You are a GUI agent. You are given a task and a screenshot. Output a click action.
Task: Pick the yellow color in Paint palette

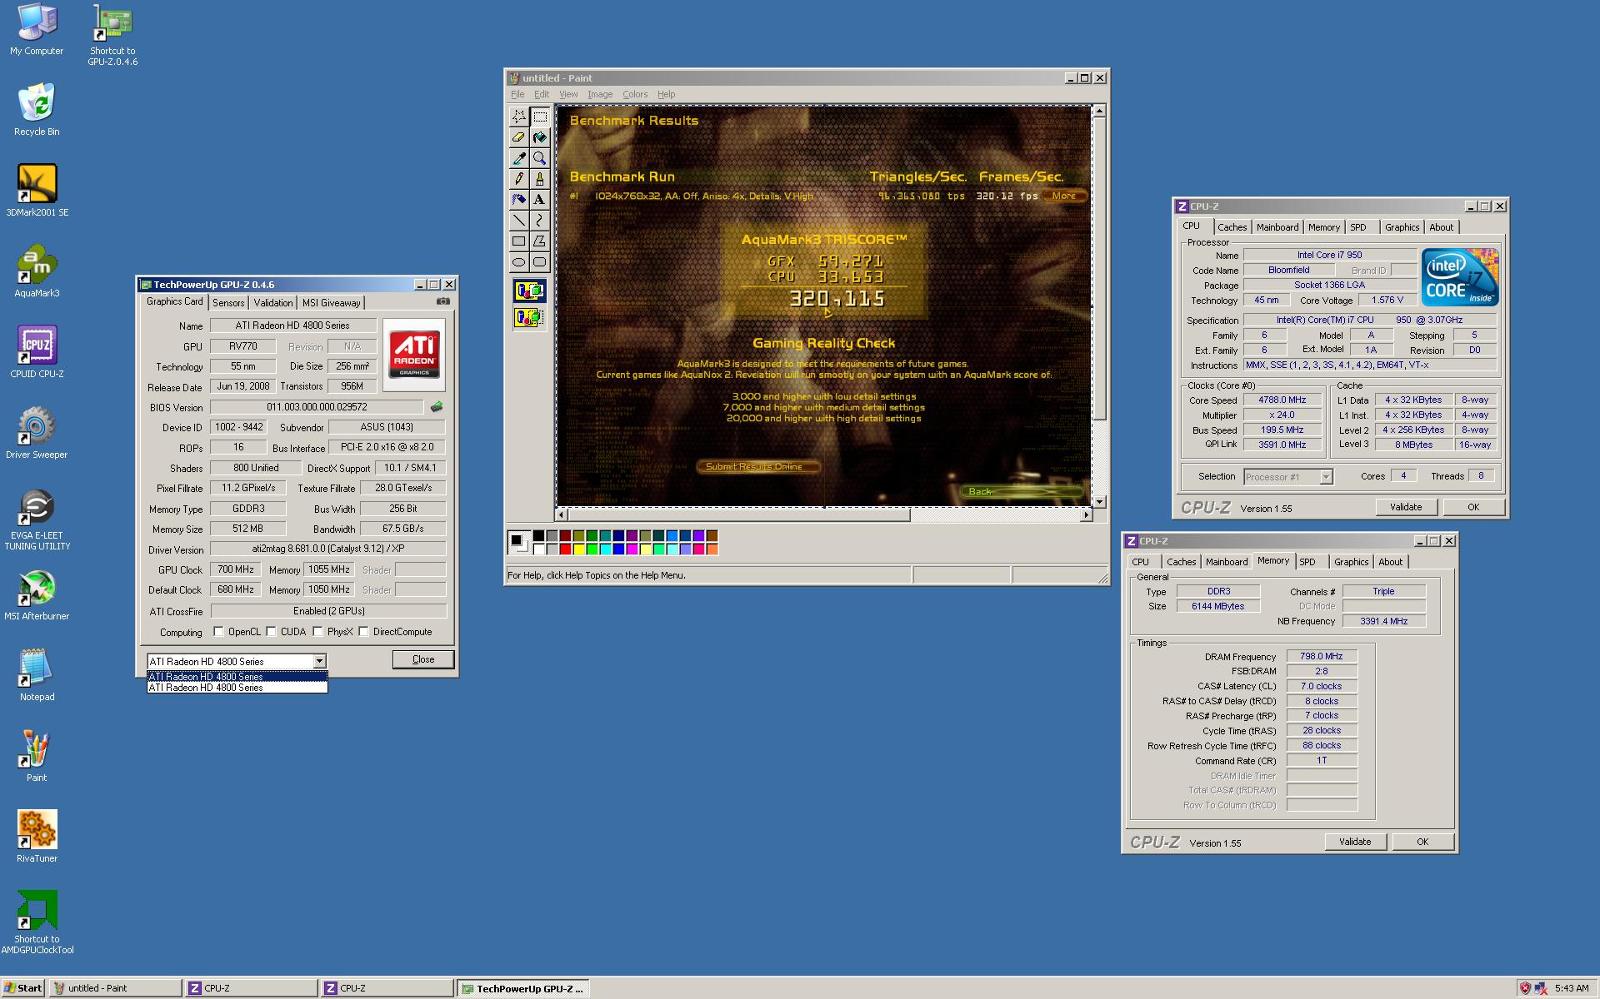(578, 549)
